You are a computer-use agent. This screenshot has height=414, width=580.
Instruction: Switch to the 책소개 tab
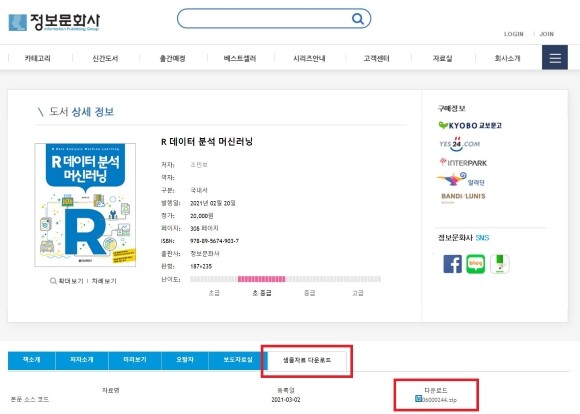(x=31, y=360)
